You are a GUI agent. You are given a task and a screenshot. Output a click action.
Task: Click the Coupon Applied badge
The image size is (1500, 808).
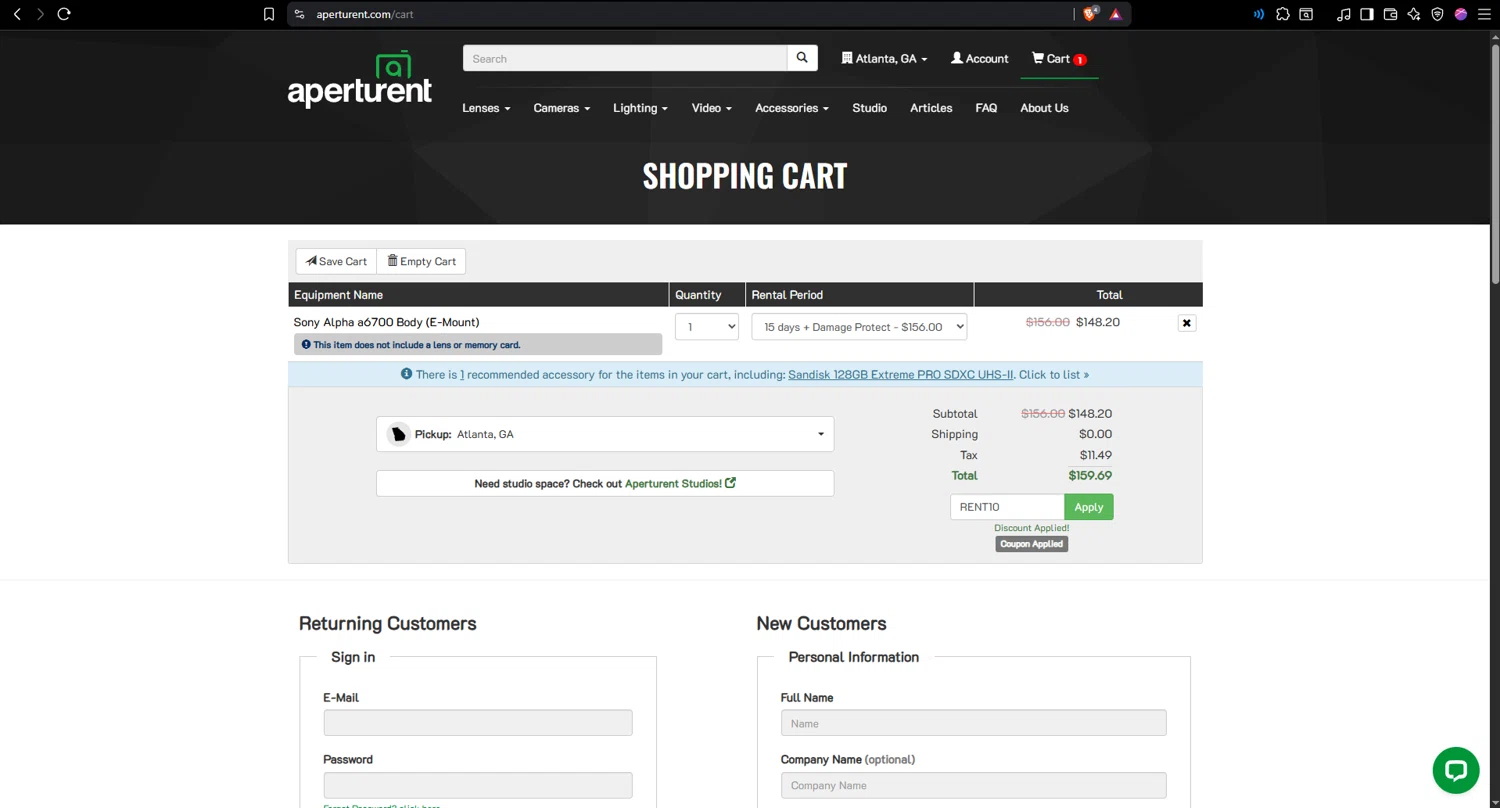(x=1032, y=544)
